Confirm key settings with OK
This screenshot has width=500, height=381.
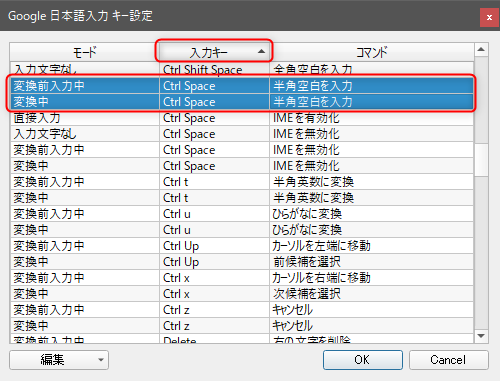click(x=363, y=360)
